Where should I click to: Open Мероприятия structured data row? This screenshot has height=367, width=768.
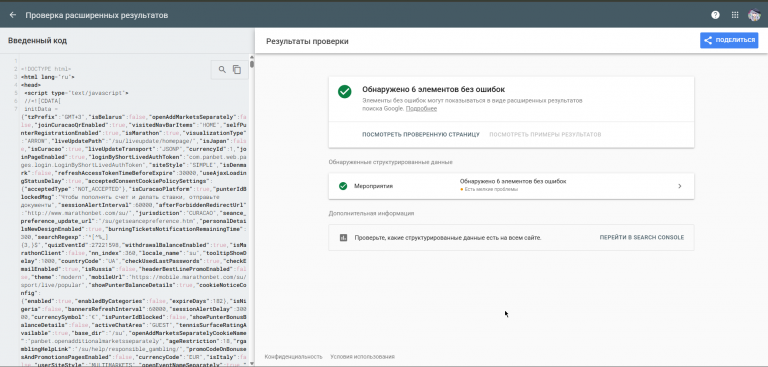511,186
